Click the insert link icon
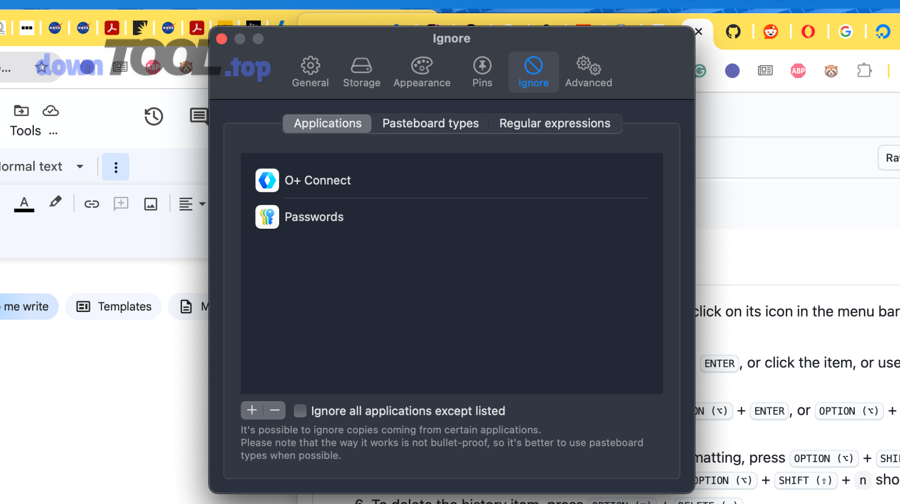 (91, 204)
